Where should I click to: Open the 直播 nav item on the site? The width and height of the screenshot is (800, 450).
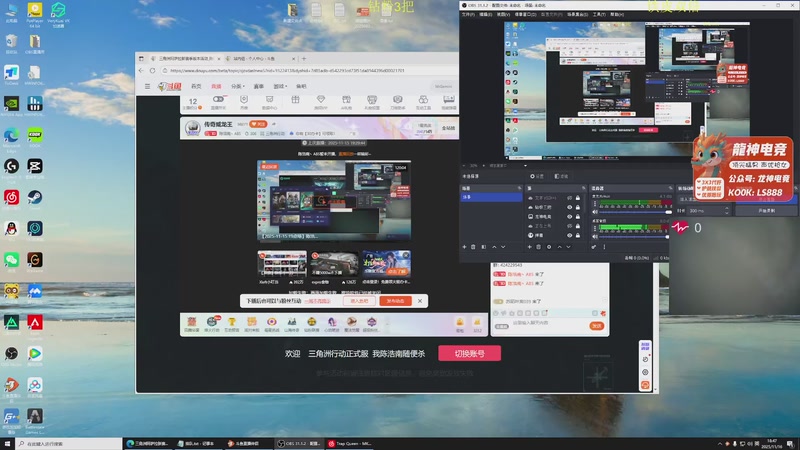(216, 86)
